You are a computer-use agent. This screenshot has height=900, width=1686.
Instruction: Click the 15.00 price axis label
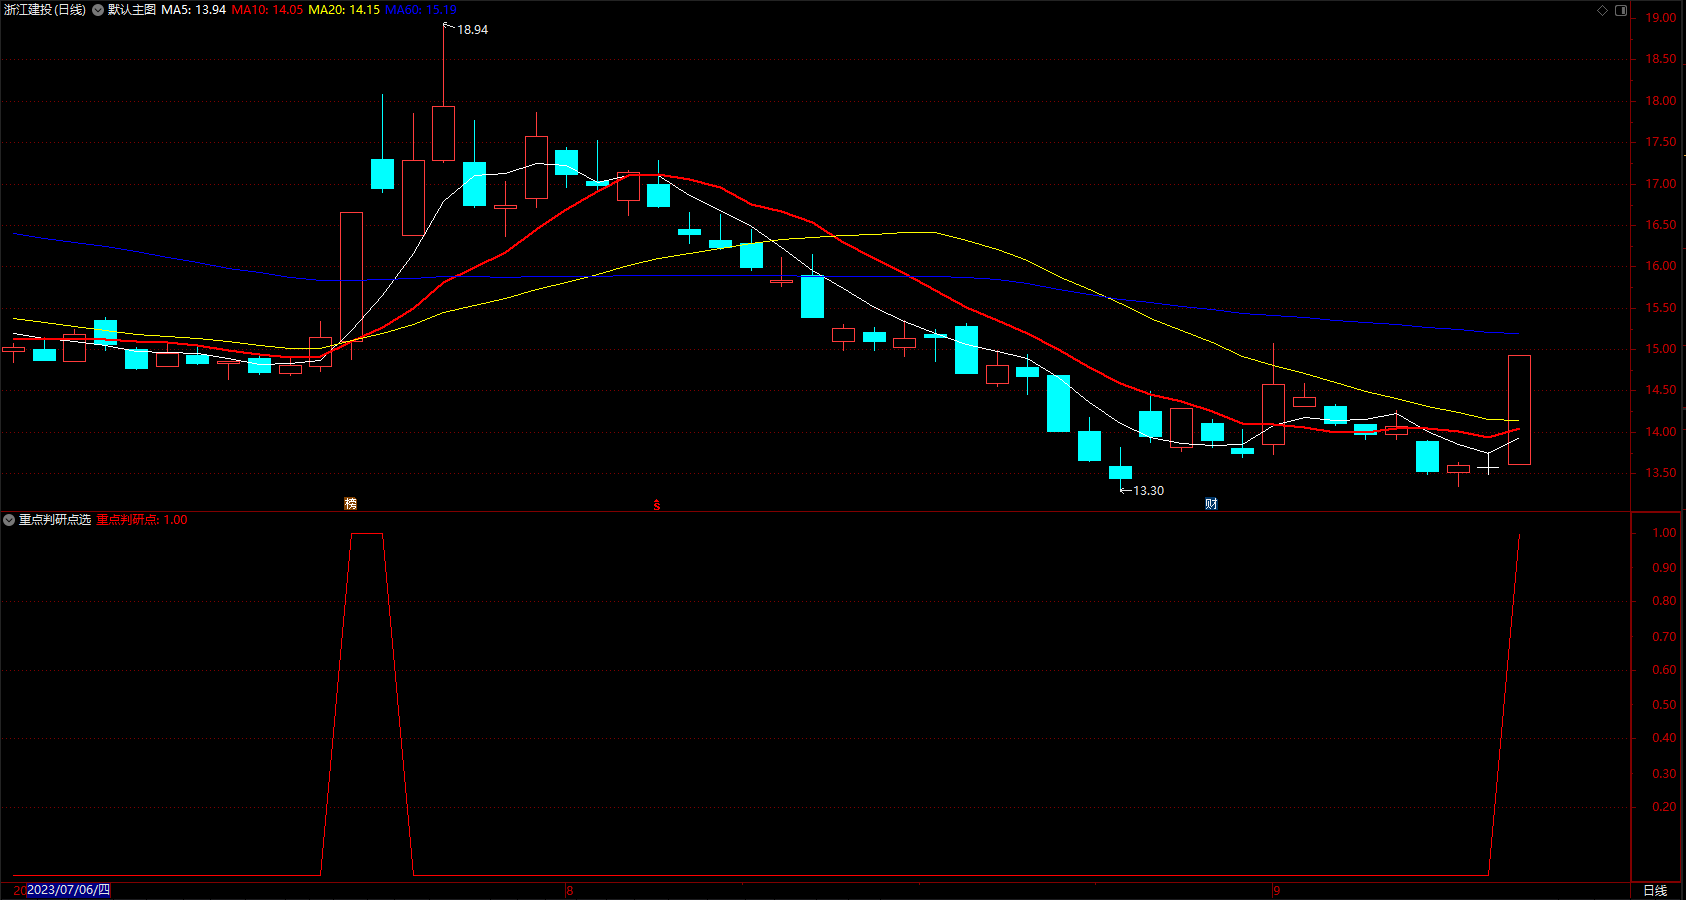coord(1661,349)
